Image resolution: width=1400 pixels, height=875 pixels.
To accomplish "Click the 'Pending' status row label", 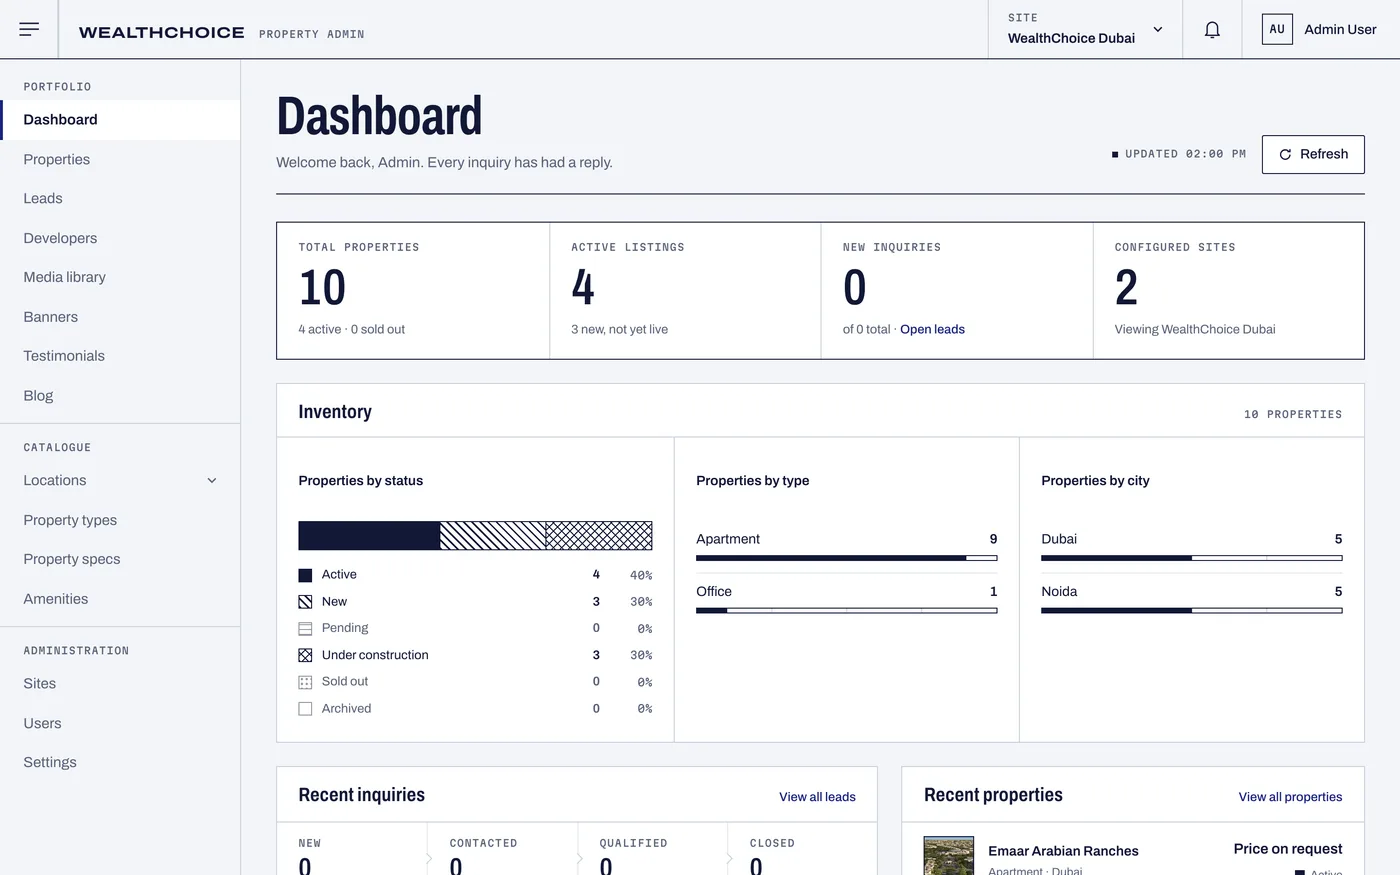I will (345, 628).
